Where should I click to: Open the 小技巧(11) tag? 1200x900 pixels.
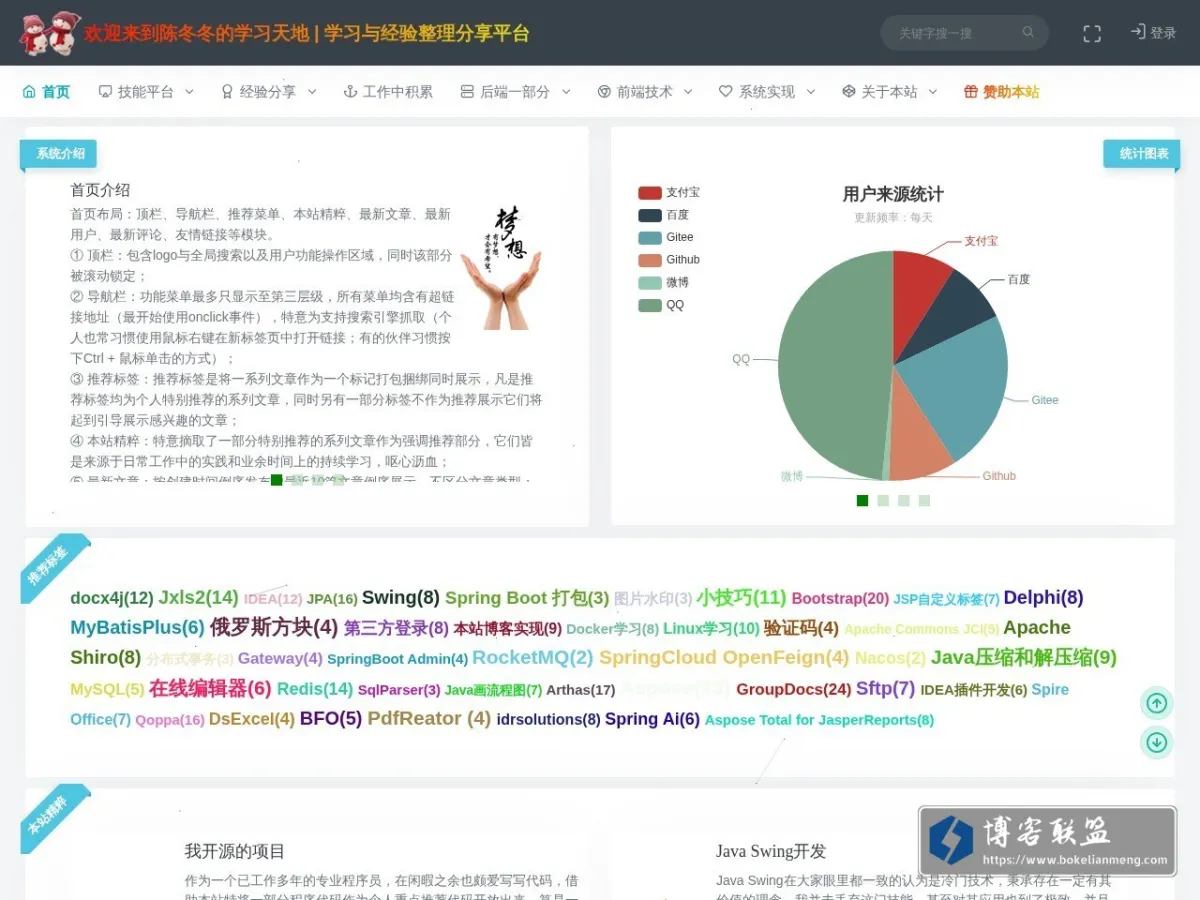pos(741,597)
